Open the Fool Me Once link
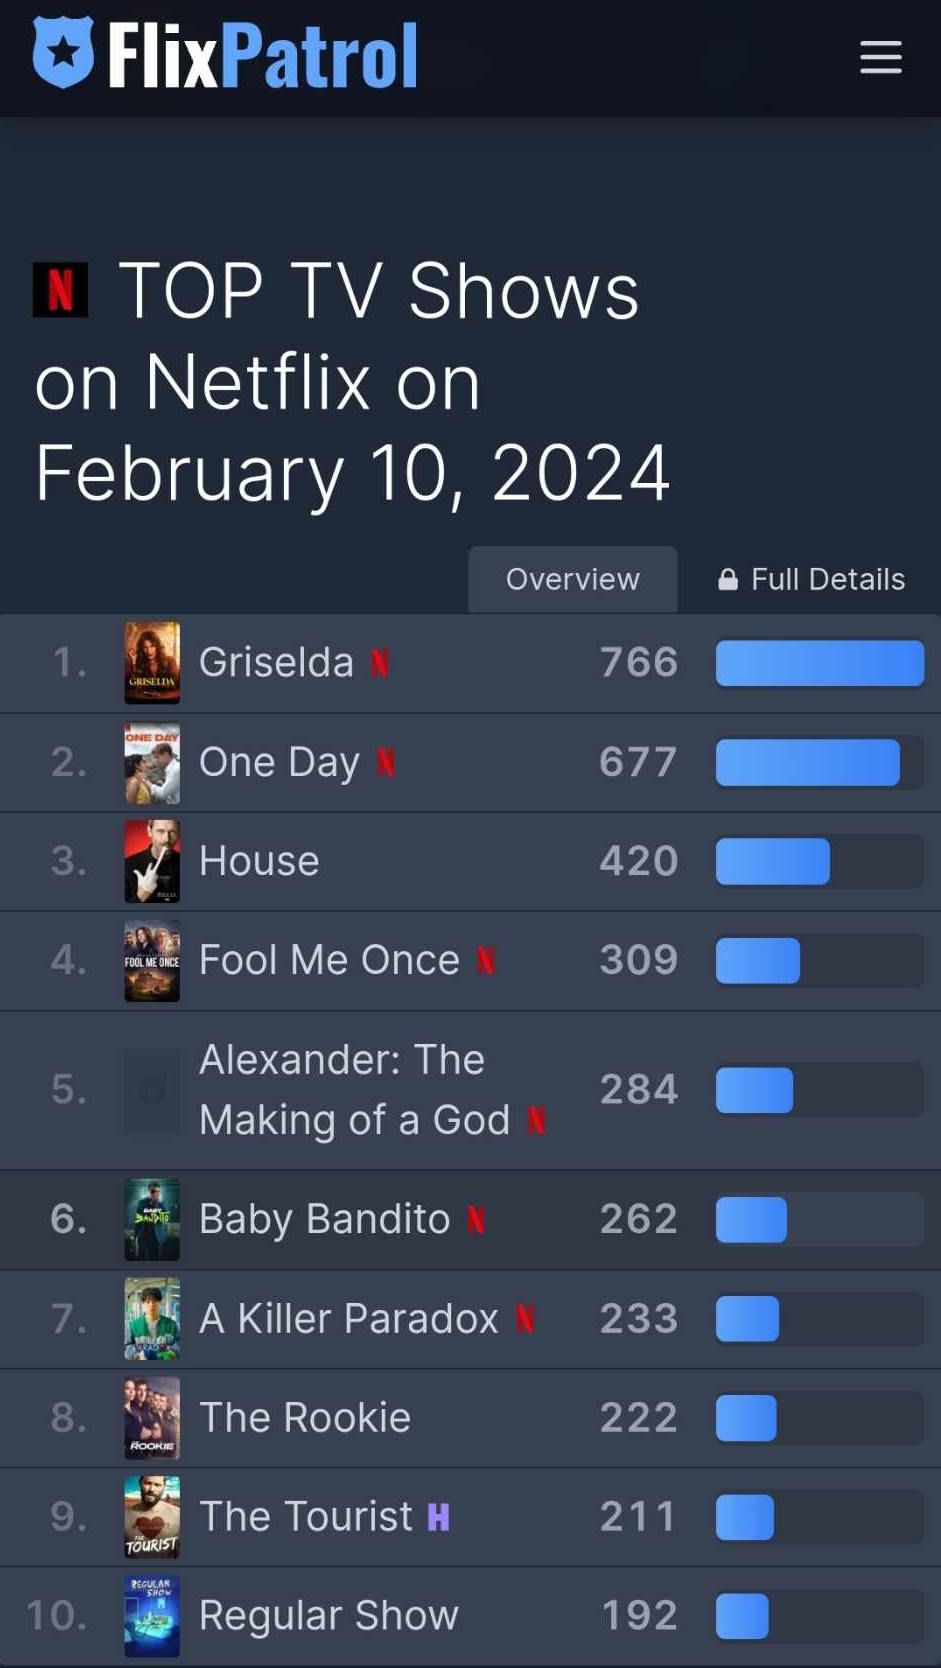The width and height of the screenshot is (941, 1668). [329, 960]
